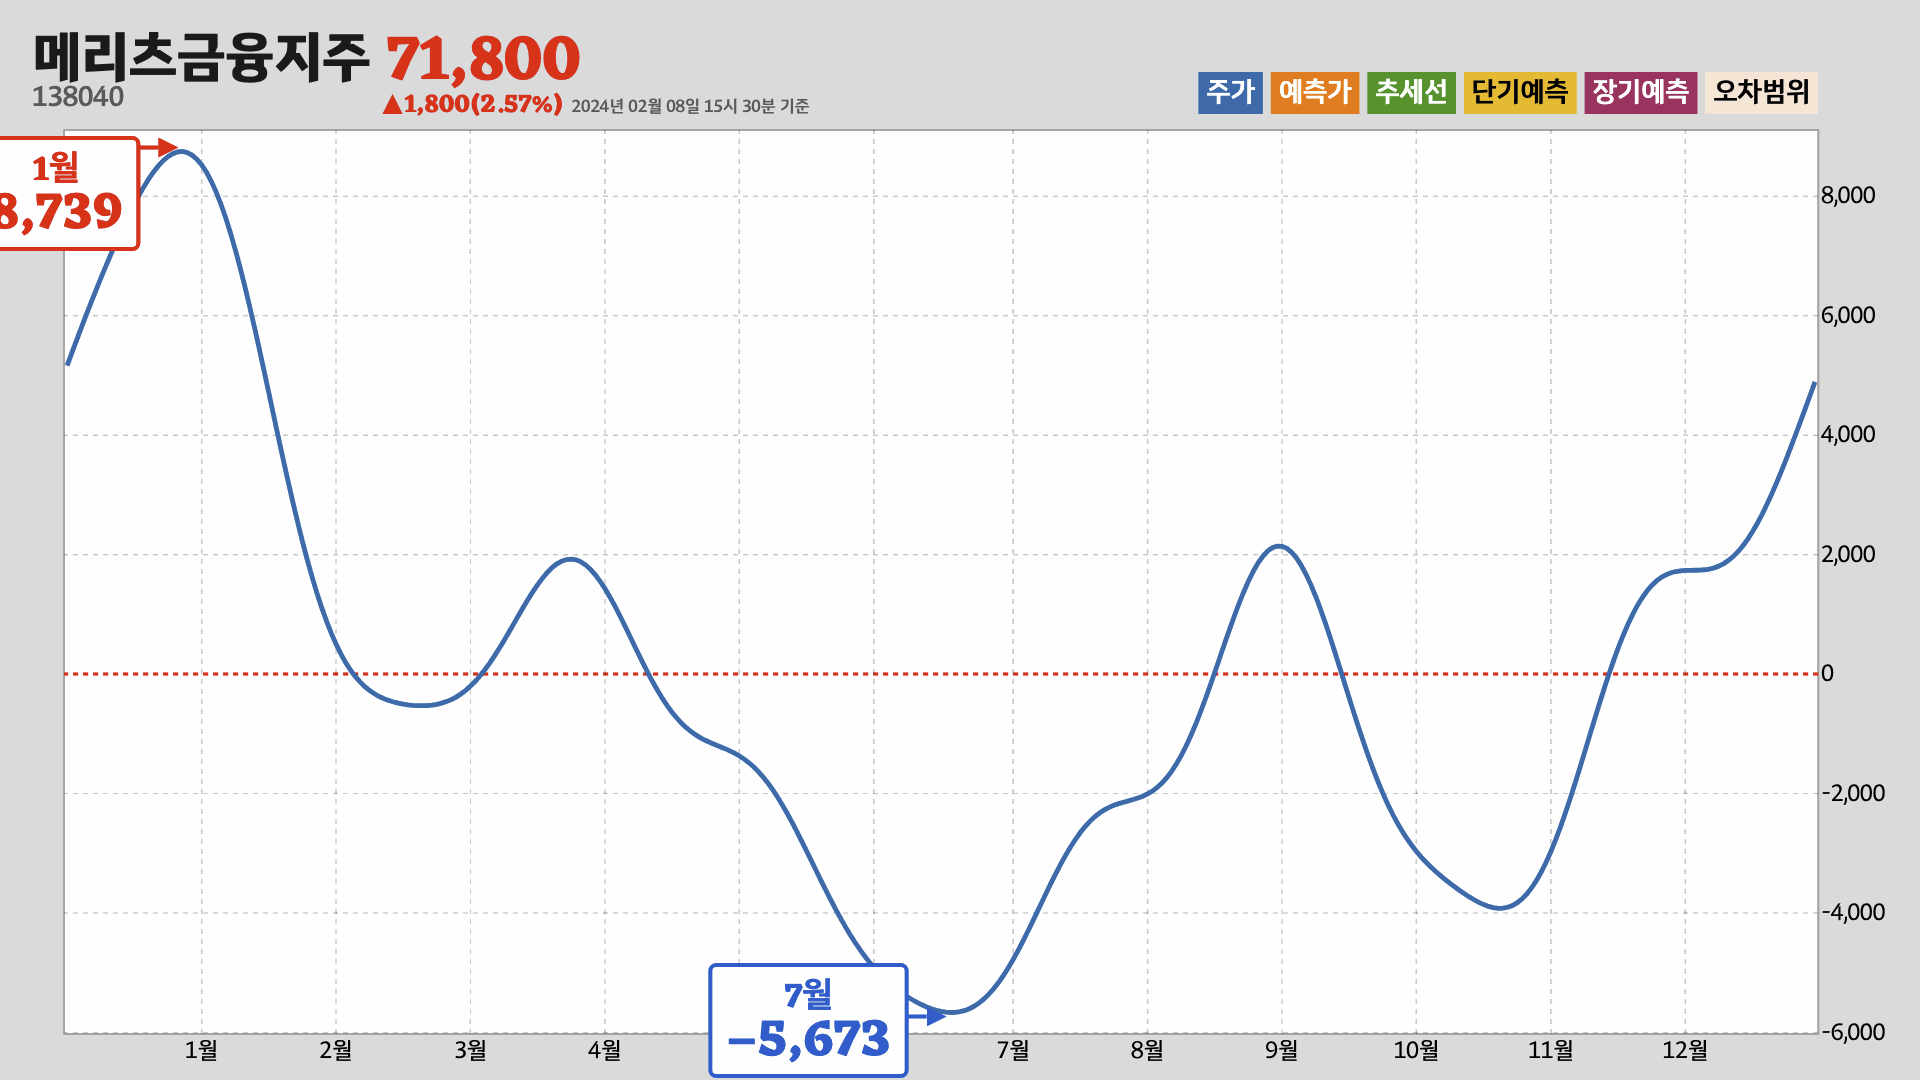Click the 8,000 y-axis label
Screen dimensions: 1920x1080
(1848, 195)
